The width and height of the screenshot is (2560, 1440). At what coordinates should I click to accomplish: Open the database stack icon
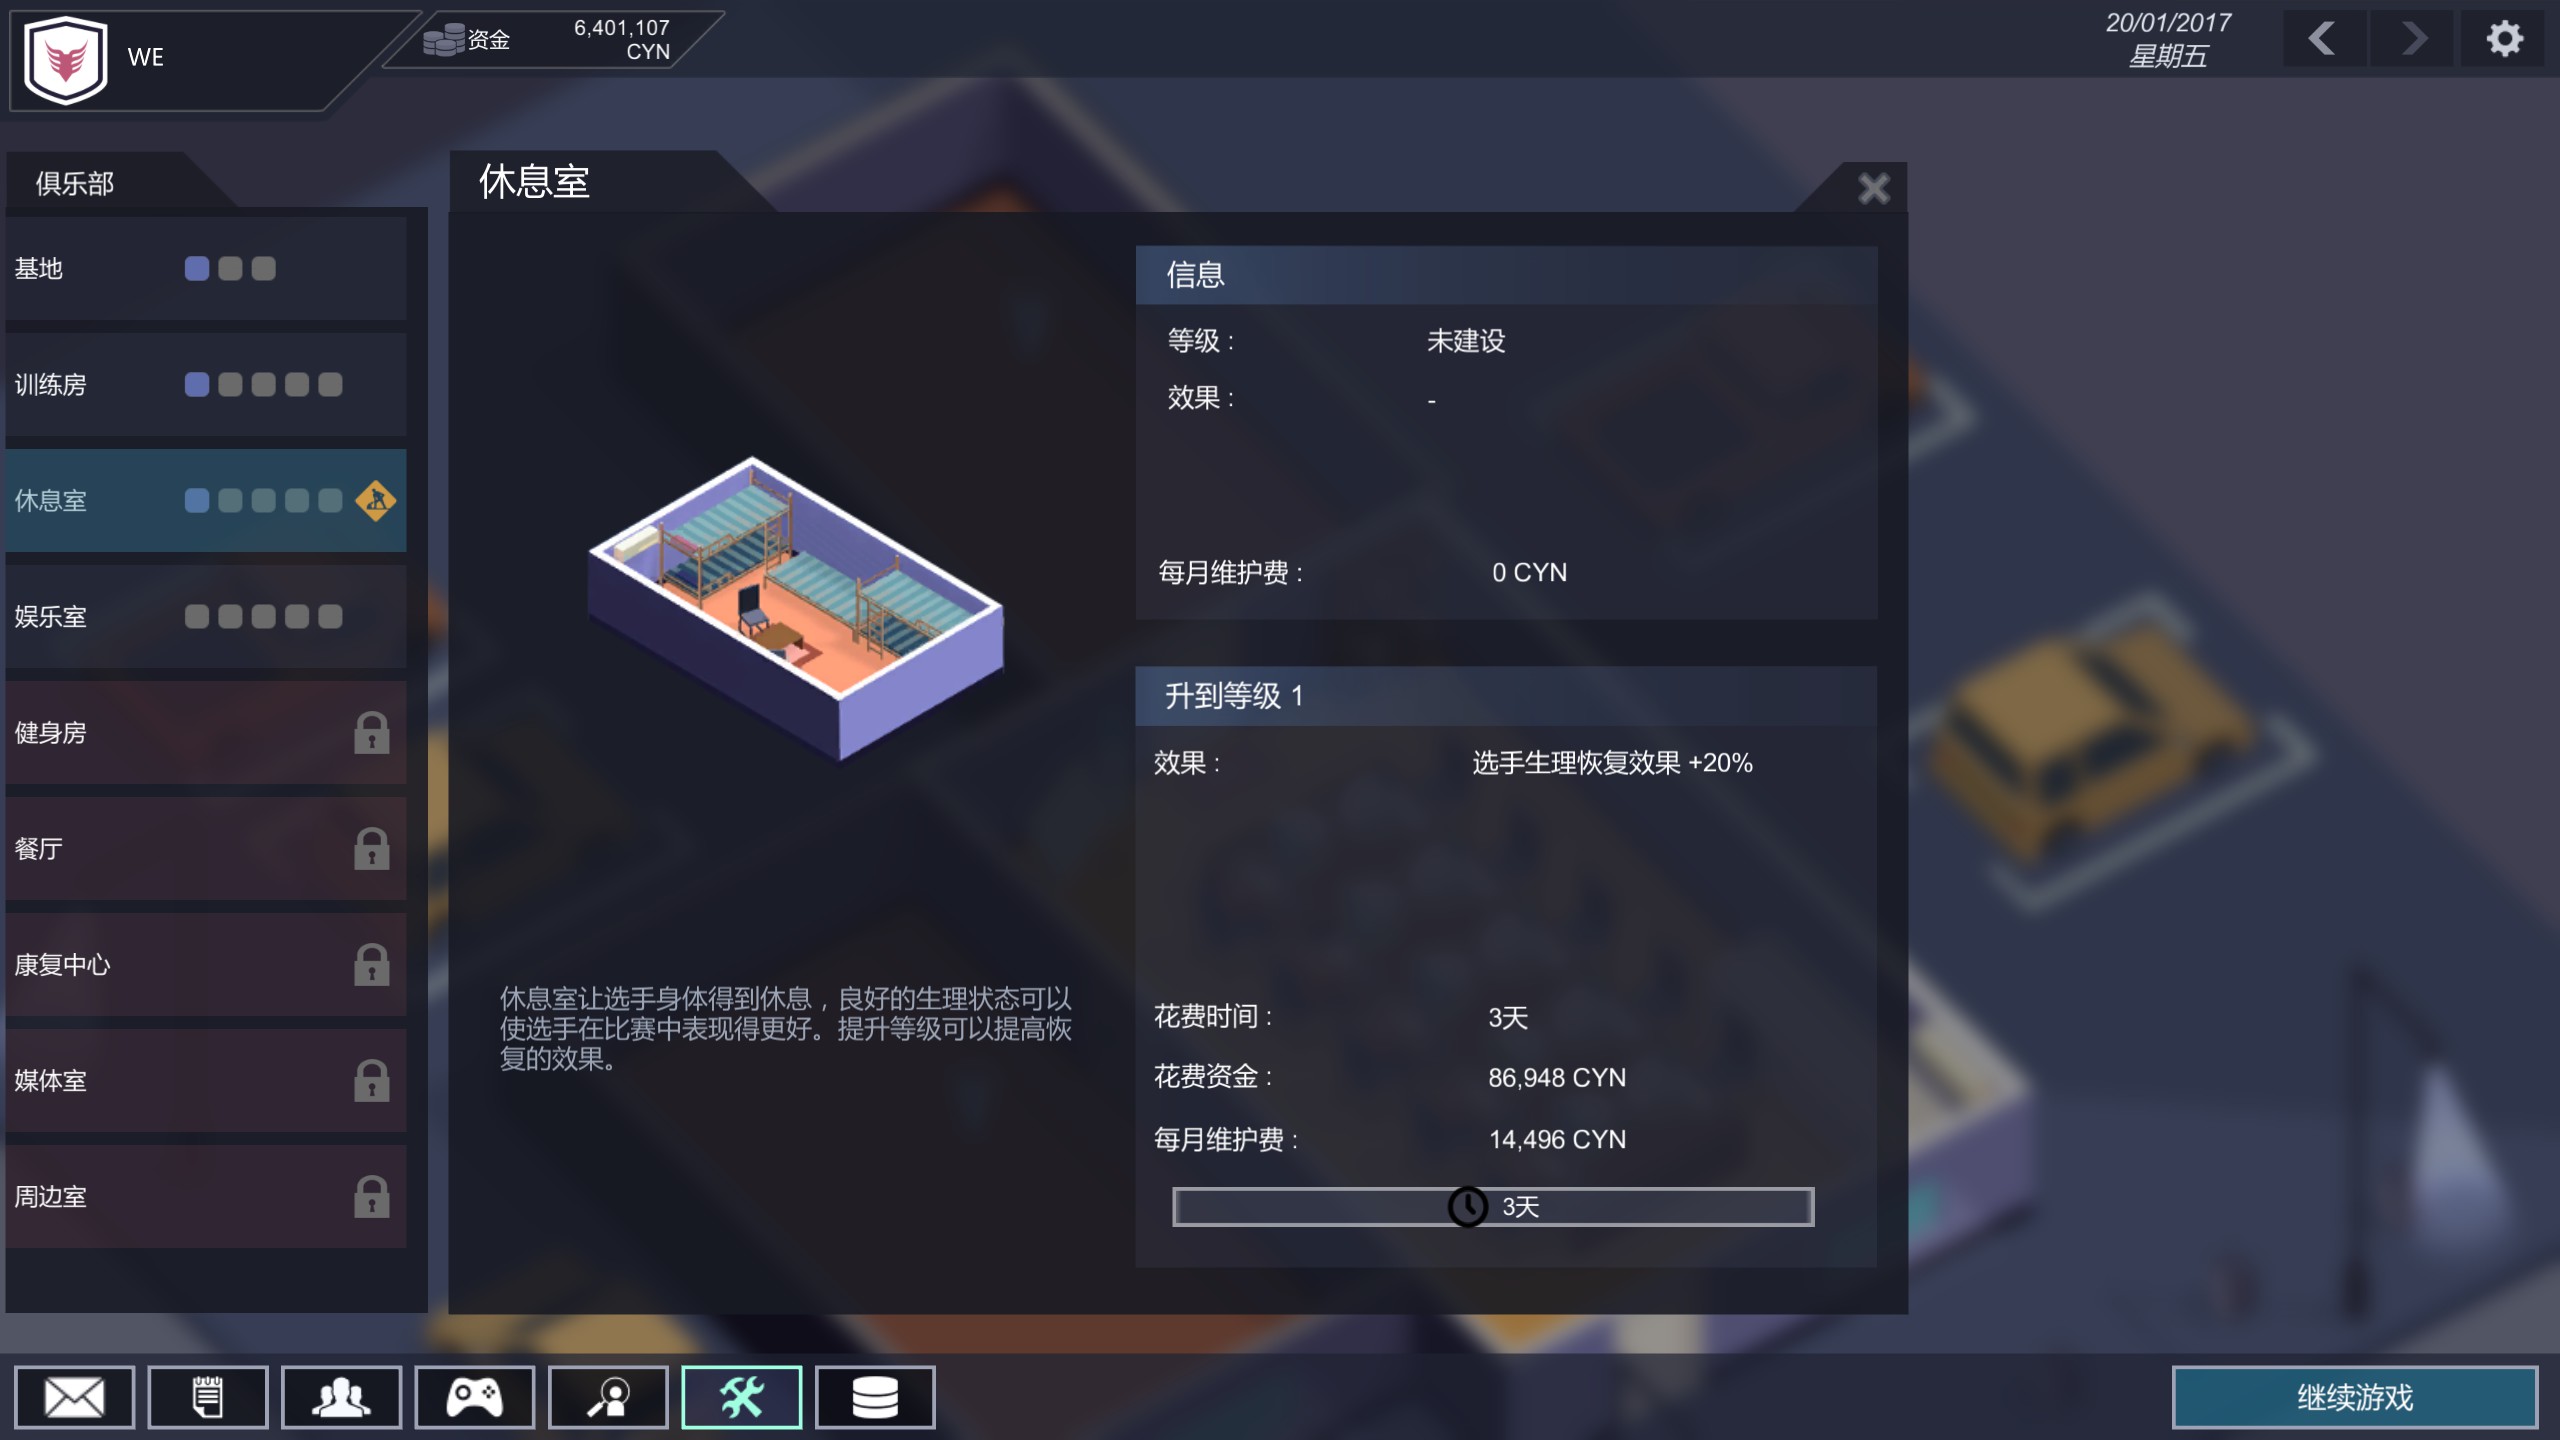coord(875,1397)
